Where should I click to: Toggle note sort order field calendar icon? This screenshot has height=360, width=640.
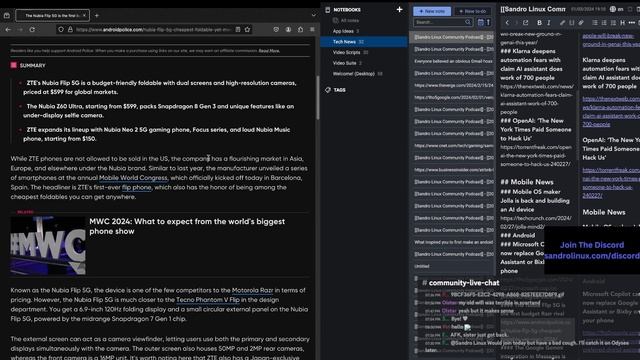[480, 22]
